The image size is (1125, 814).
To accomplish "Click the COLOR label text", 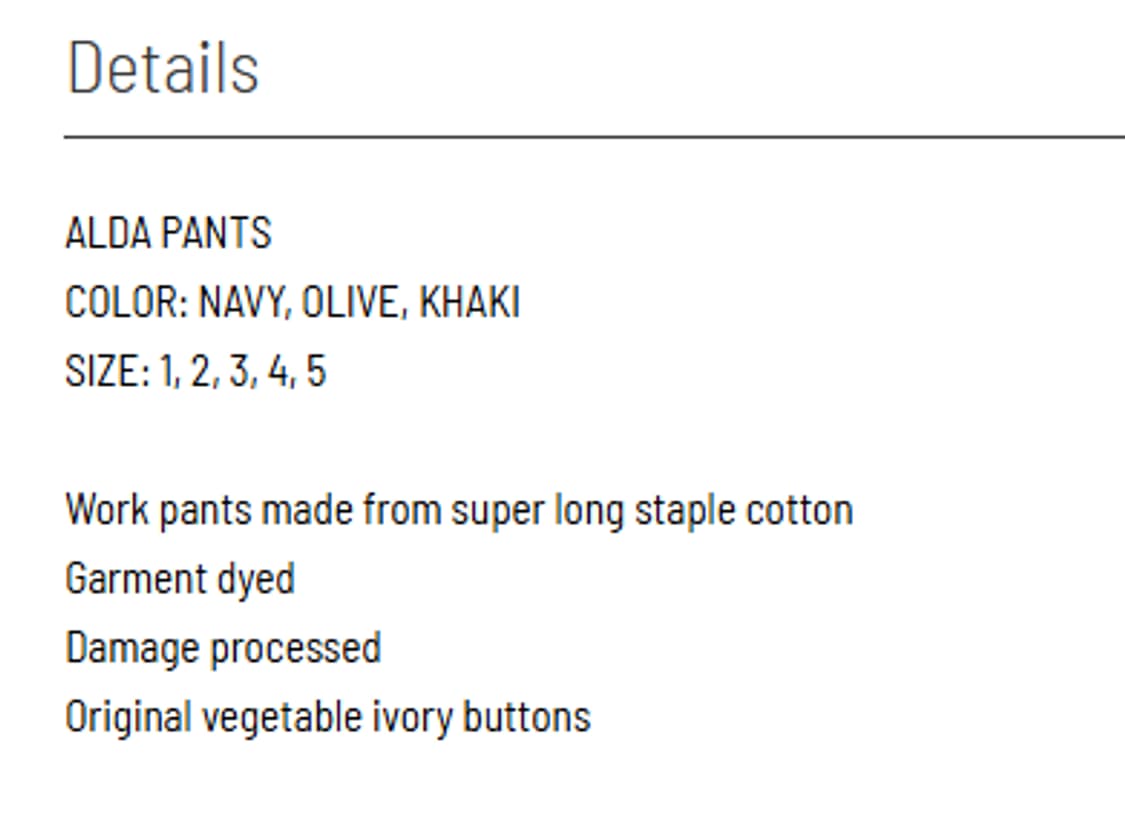I will coord(127,302).
